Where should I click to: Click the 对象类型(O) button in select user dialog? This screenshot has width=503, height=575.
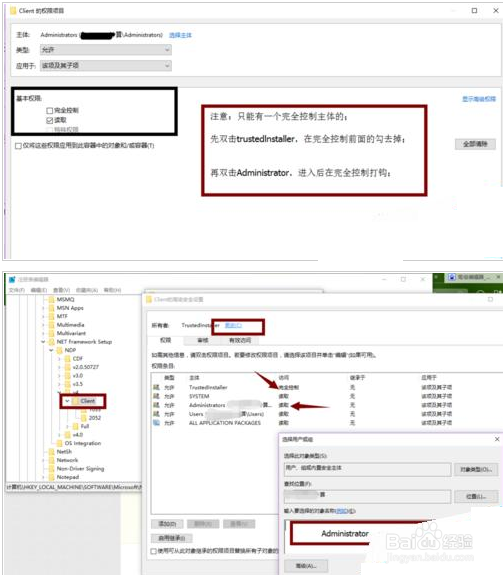476,469
